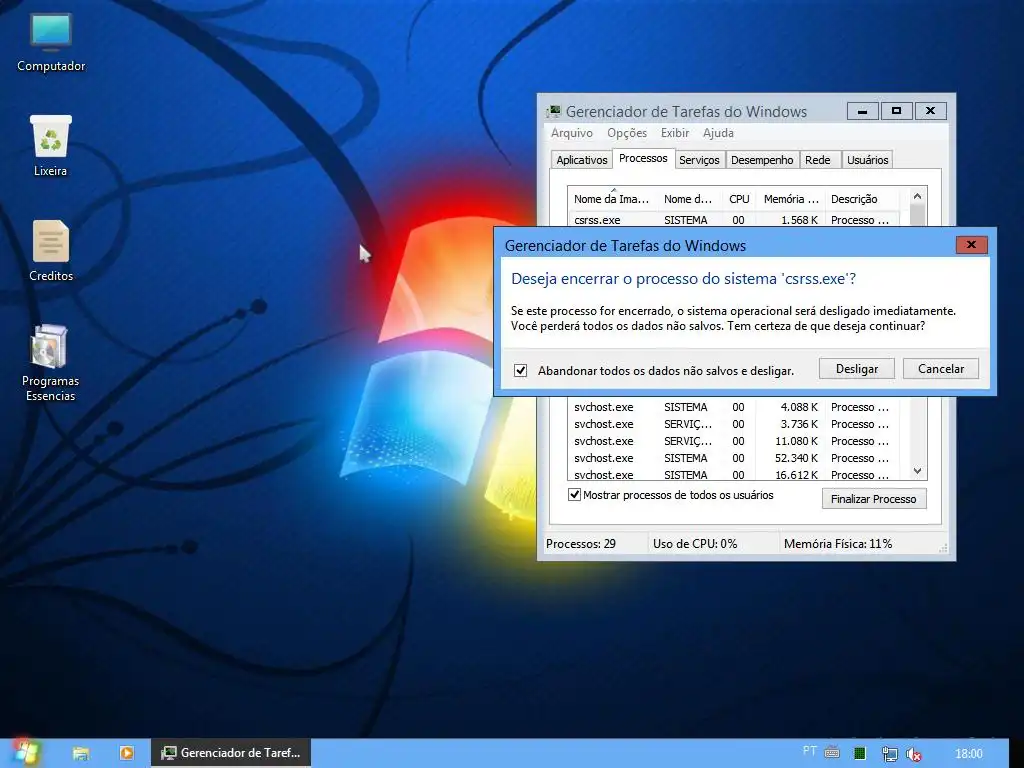The image size is (1024, 768).
Task: Sort by Descrição column header
Action: coord(862,199)
